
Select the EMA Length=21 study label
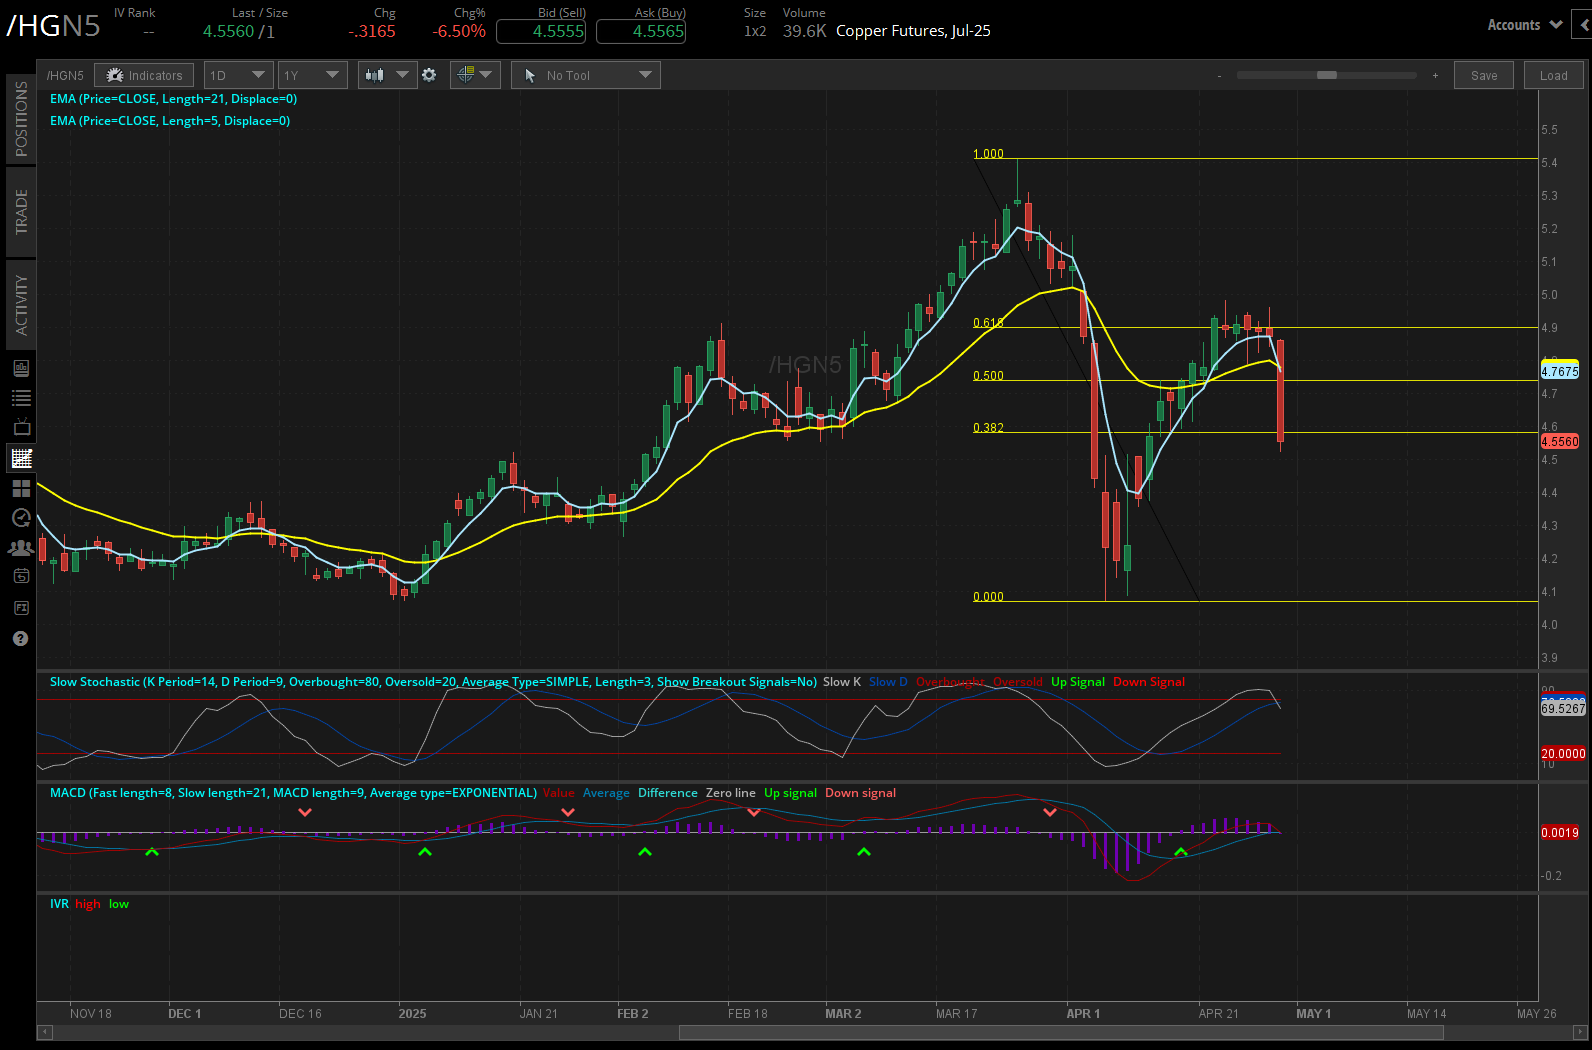tap(173, 99)
